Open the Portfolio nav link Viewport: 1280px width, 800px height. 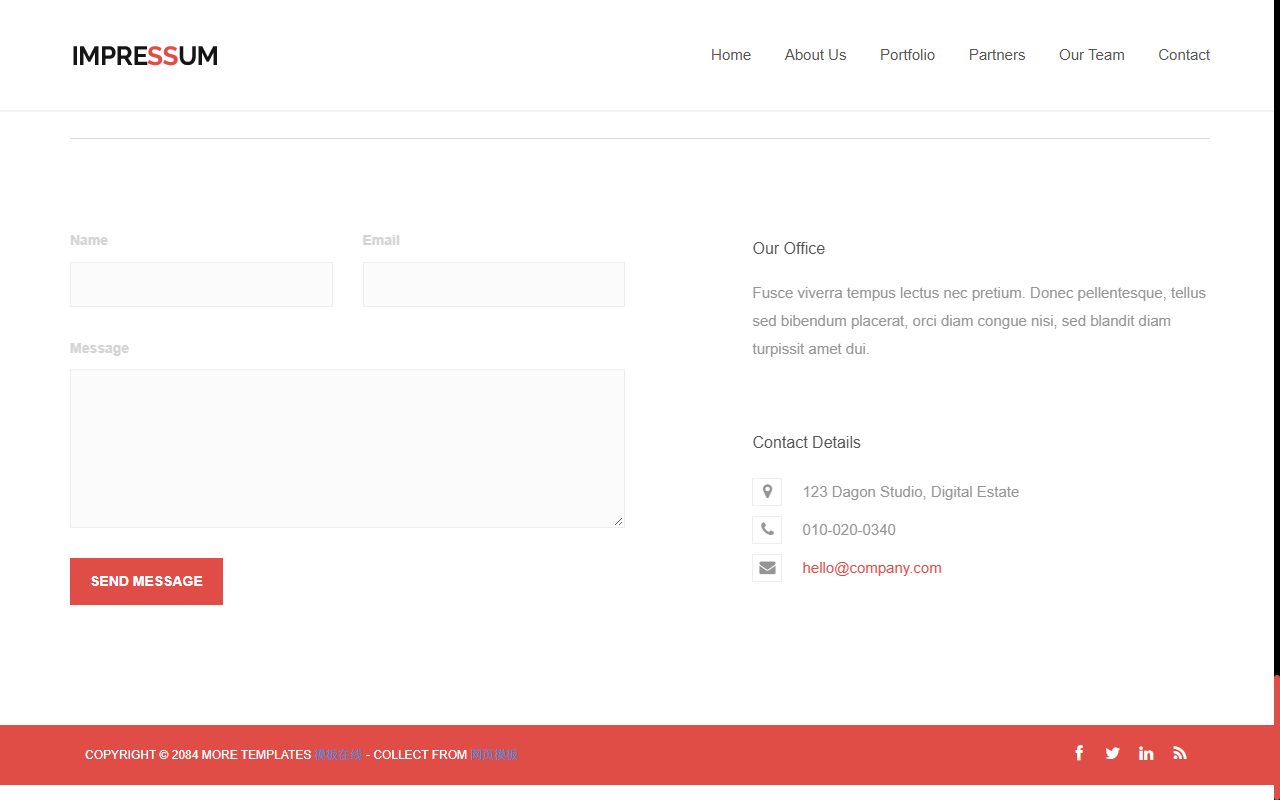[907, 55]
